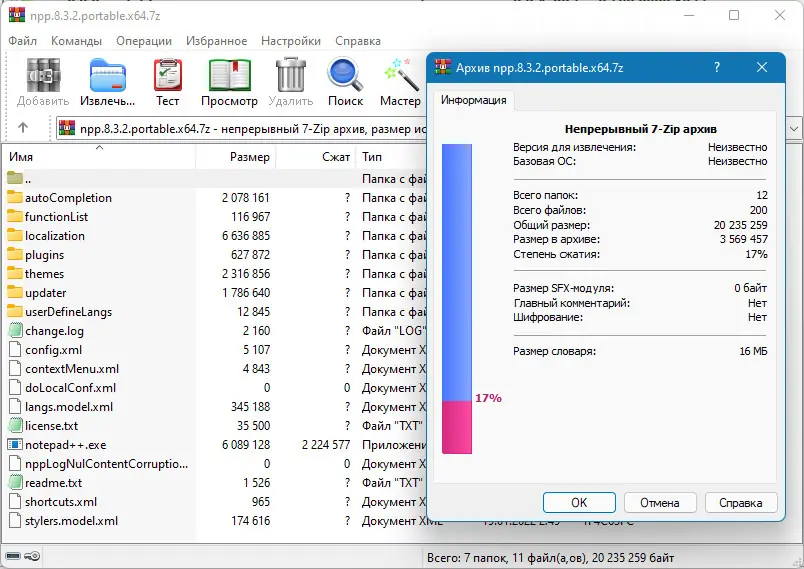Select the doLocalConf.xml file name
The height and width of the screenshot is (569, 804).
pyautogui.click(x=70, y=388)
